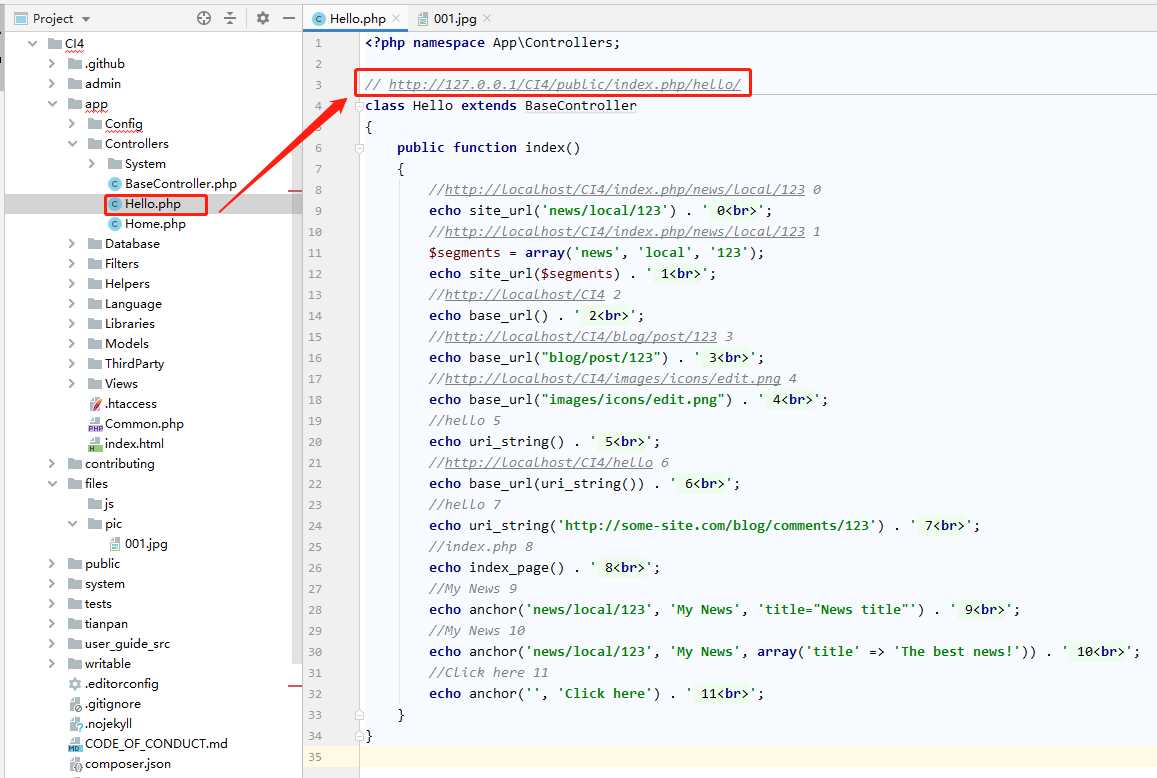The image size is (1157, 778).
Task: Close the Hello.php tab
Action: [396, 18]
